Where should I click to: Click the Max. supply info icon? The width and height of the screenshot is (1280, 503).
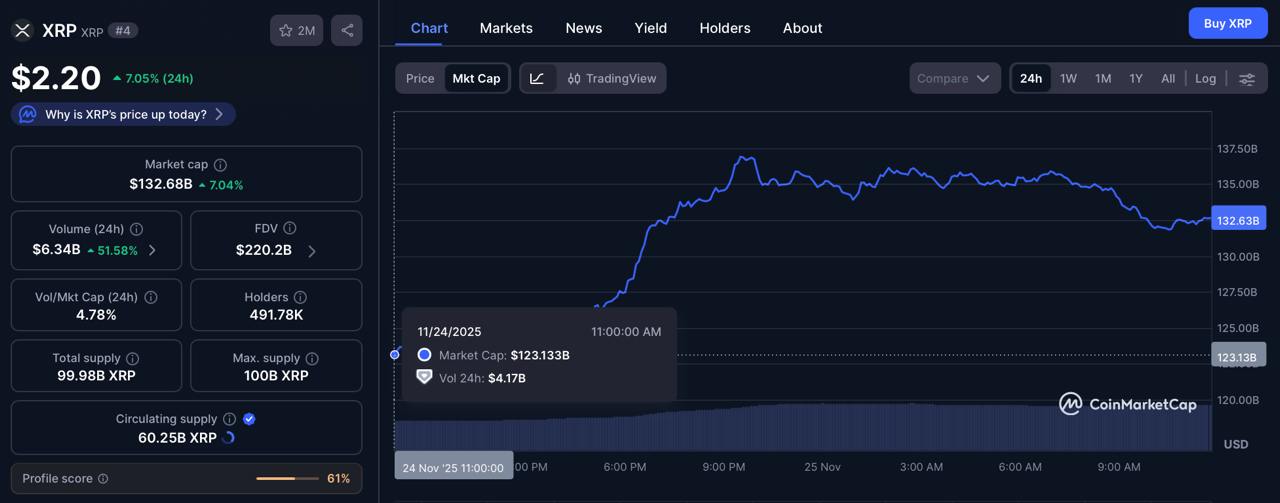pyautogui.click(x=312, y=358)
